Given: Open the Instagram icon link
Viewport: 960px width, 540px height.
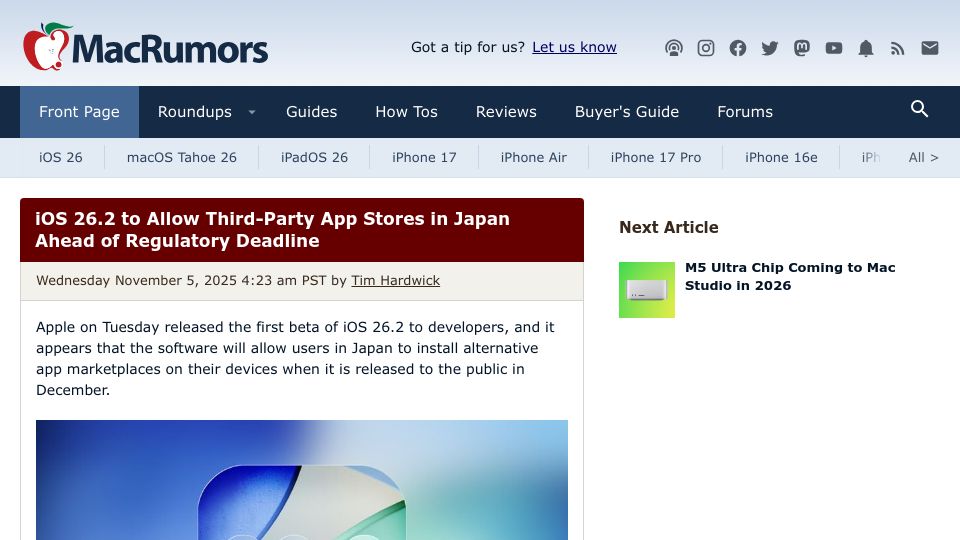Looking at the screenshot, I should tap(706, 48).
